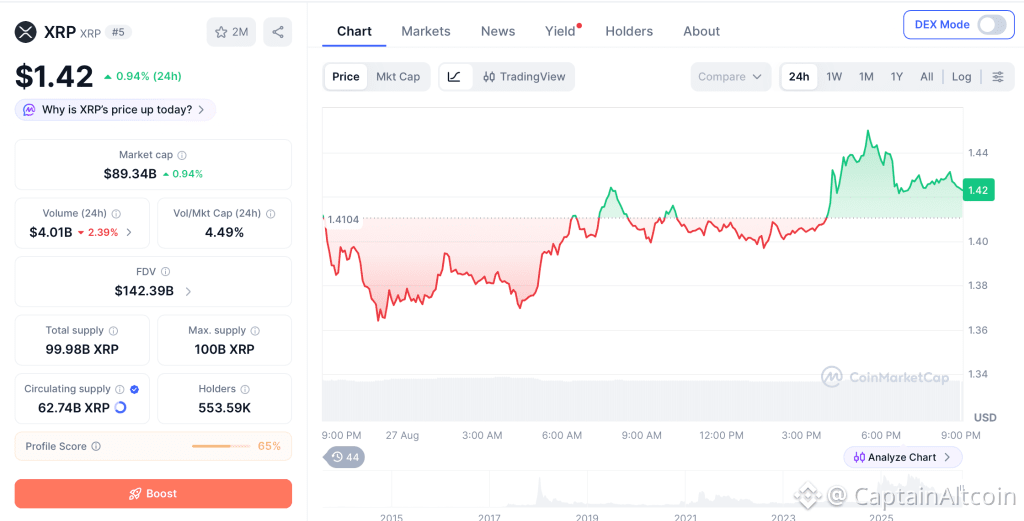Click the 1.4104 opening price label
The height and width of the screenshot is (521, 1024).
(343, 219)
